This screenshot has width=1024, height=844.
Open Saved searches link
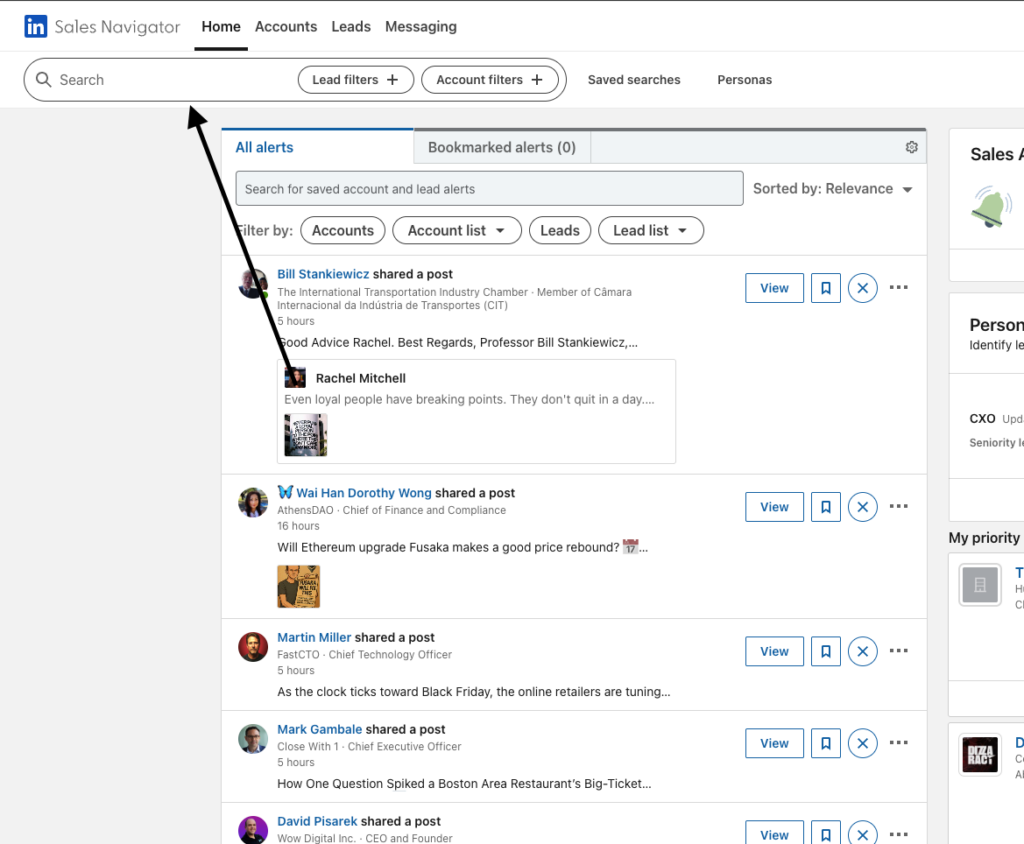click(634, 80)
